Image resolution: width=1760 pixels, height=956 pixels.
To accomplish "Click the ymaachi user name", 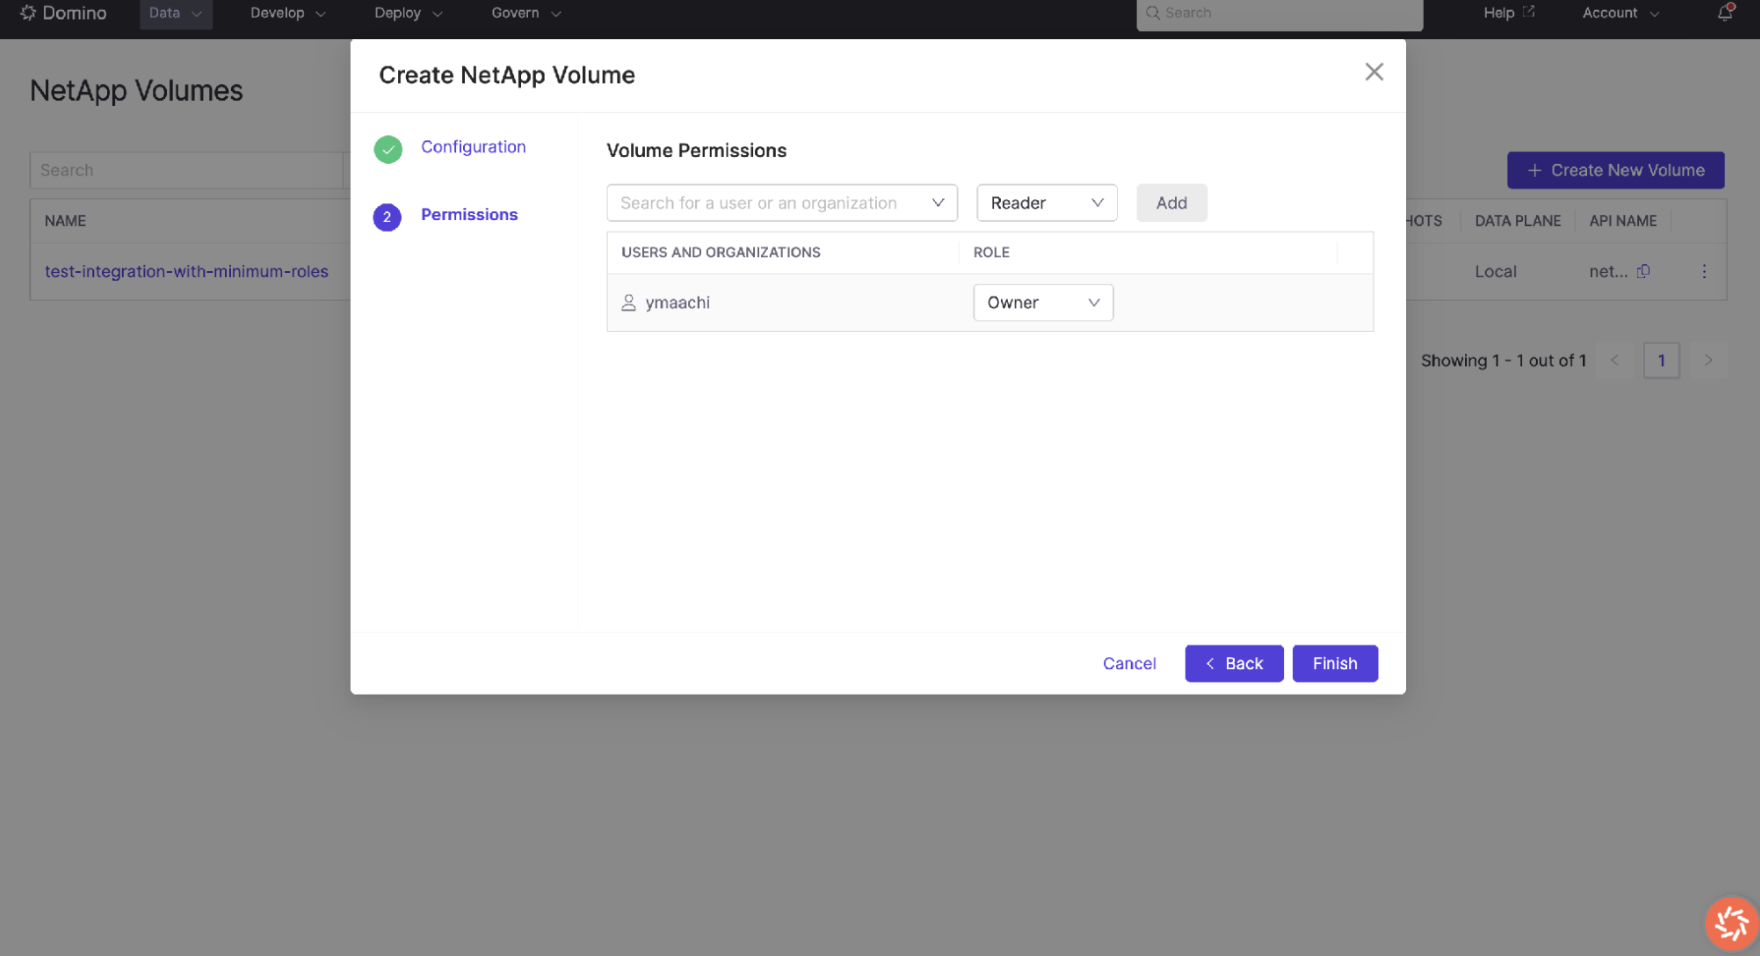I will 677,302.
